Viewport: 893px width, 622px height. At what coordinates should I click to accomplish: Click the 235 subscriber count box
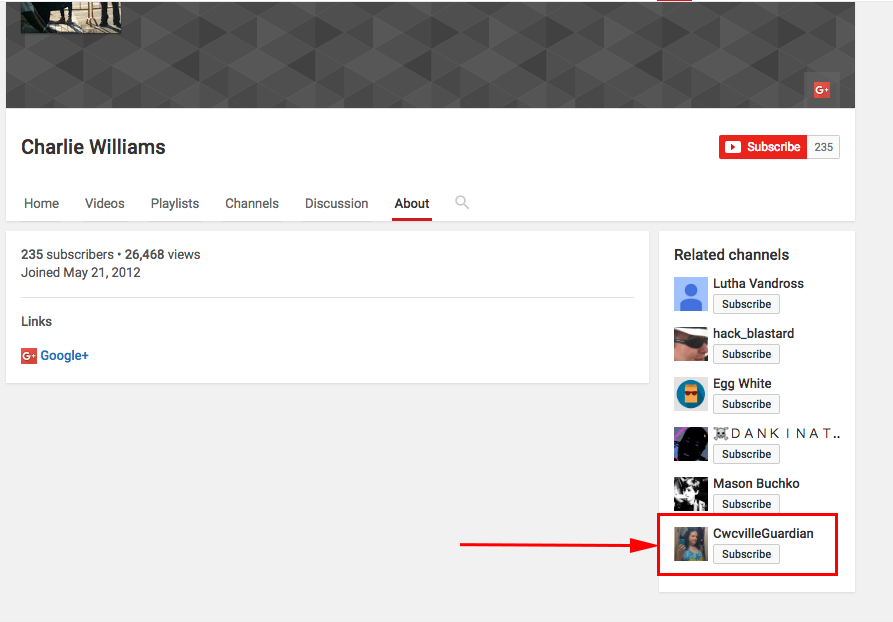824,147
